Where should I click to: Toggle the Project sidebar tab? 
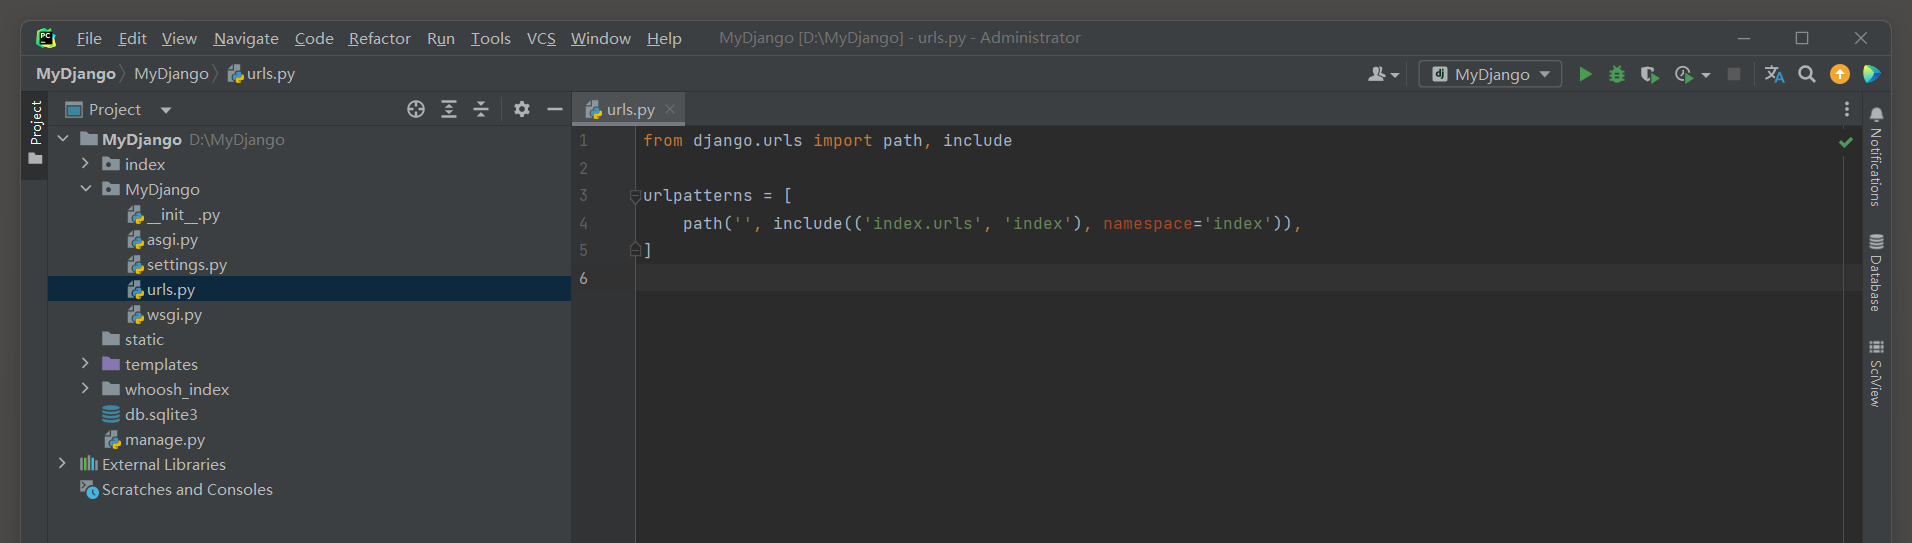[36, 133]
